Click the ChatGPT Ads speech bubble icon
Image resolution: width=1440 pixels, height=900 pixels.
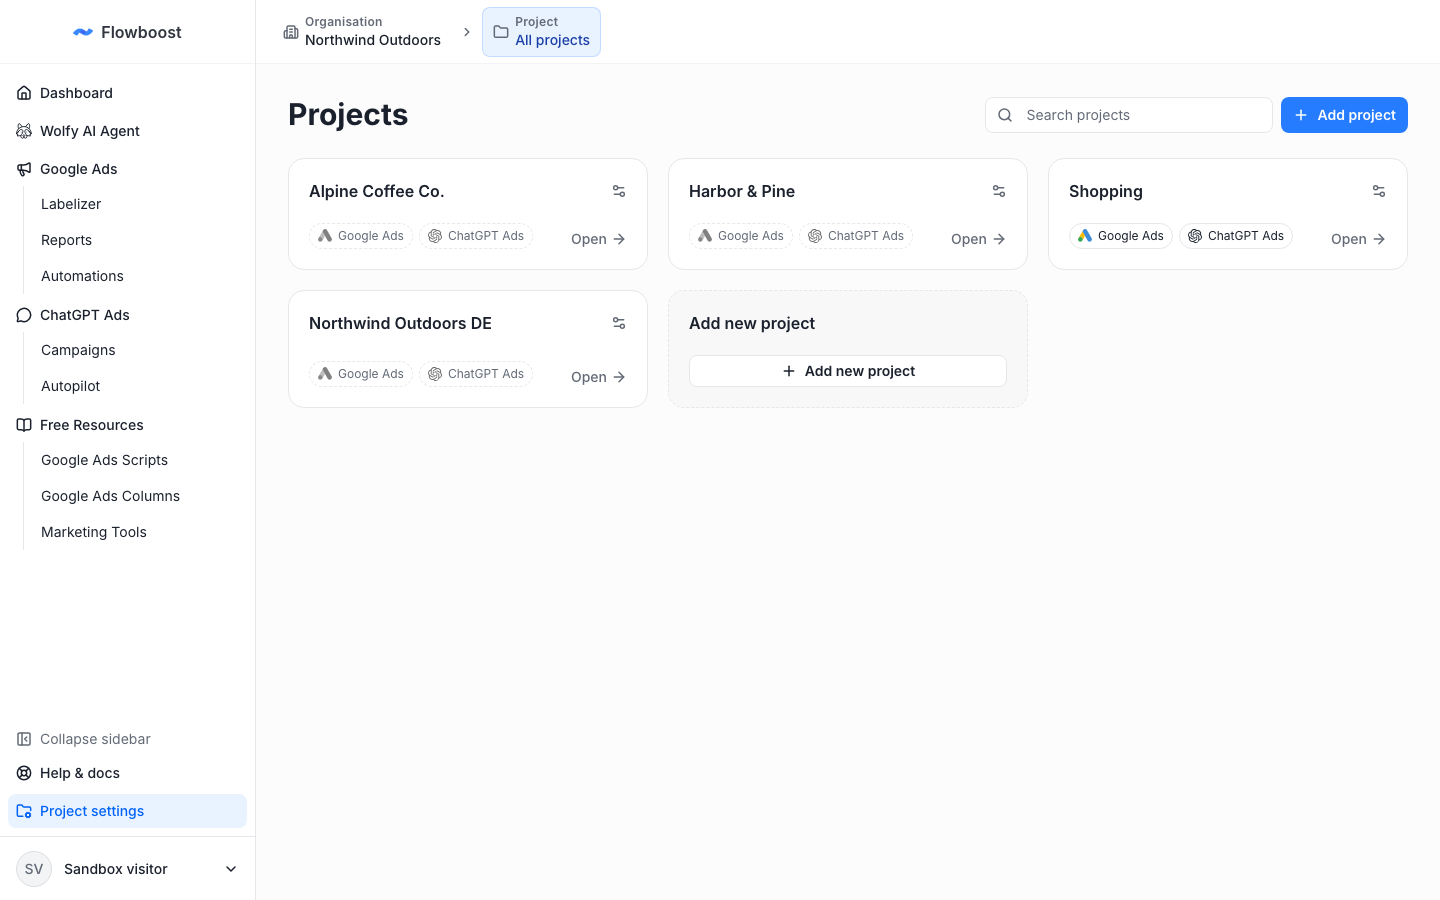pos(24,315)
